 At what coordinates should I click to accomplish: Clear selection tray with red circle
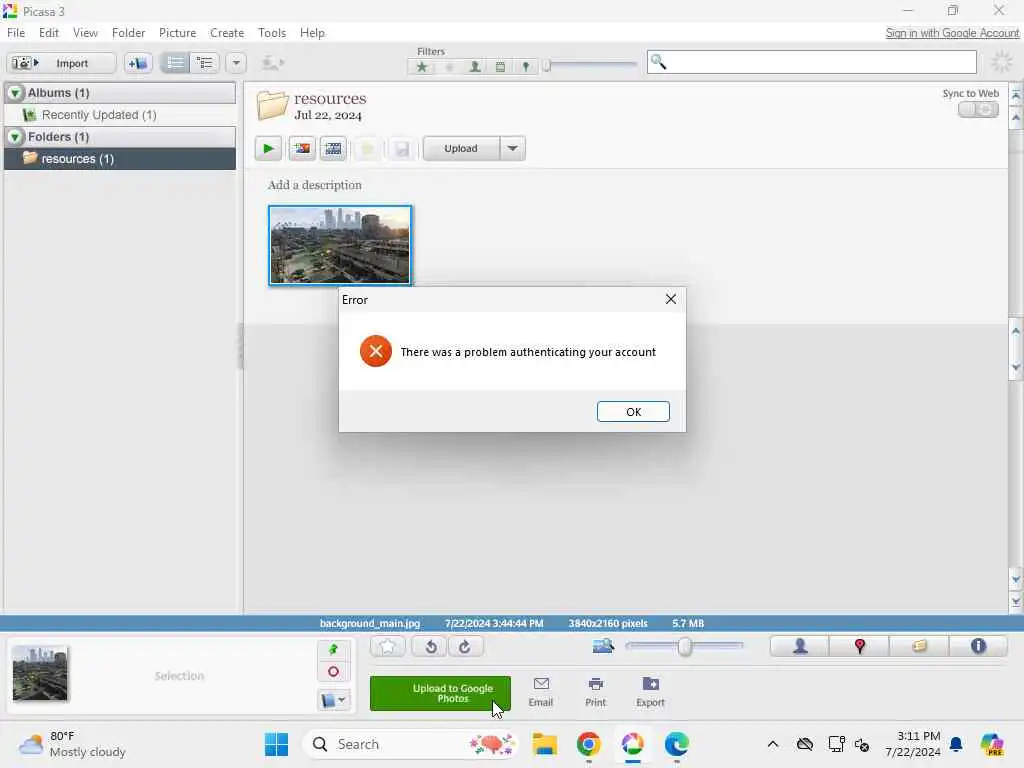coord(333,672)
